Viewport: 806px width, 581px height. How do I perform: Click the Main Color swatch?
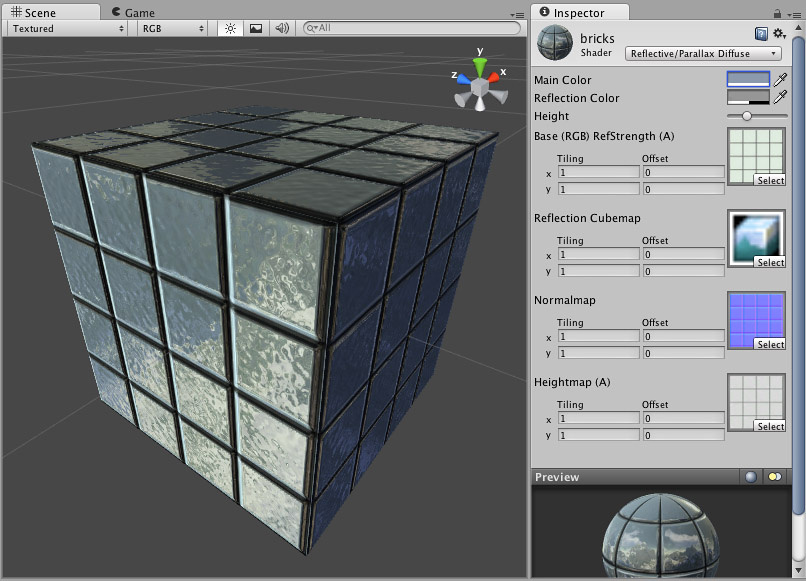[x=748, y=80]
